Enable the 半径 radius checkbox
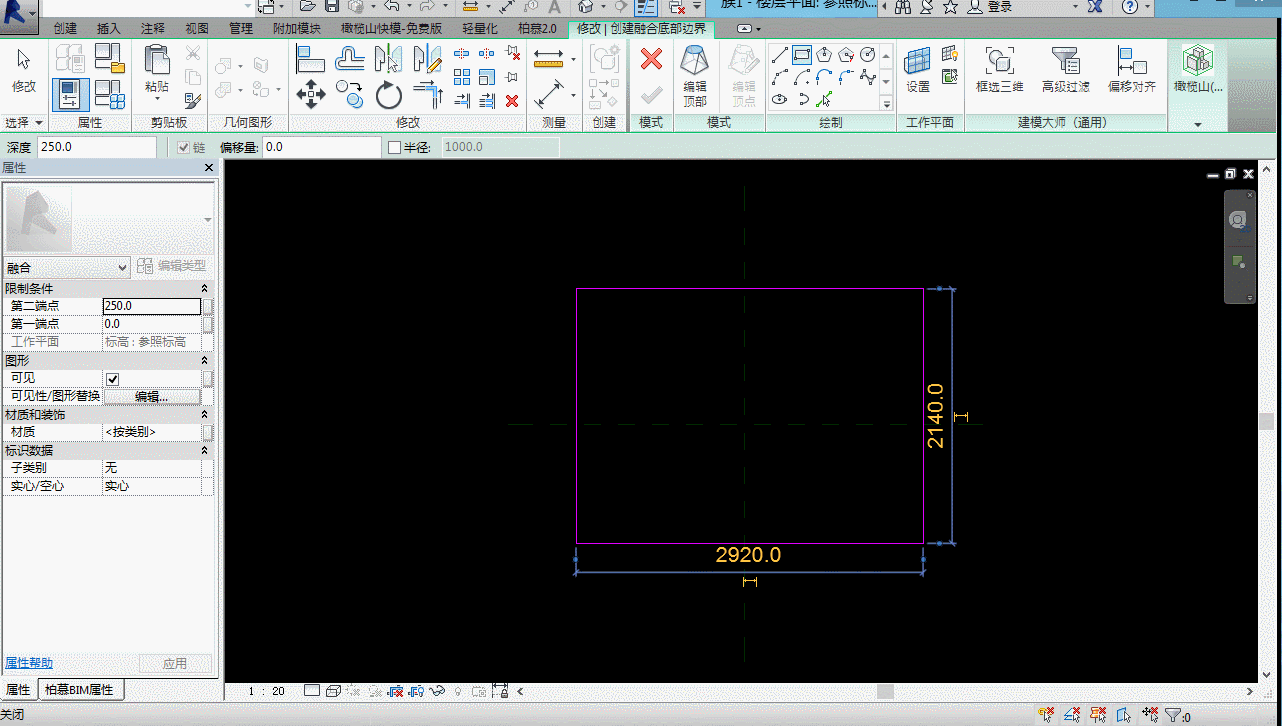The height and width of the screenshot is (726, 1282). coord(394,147)
